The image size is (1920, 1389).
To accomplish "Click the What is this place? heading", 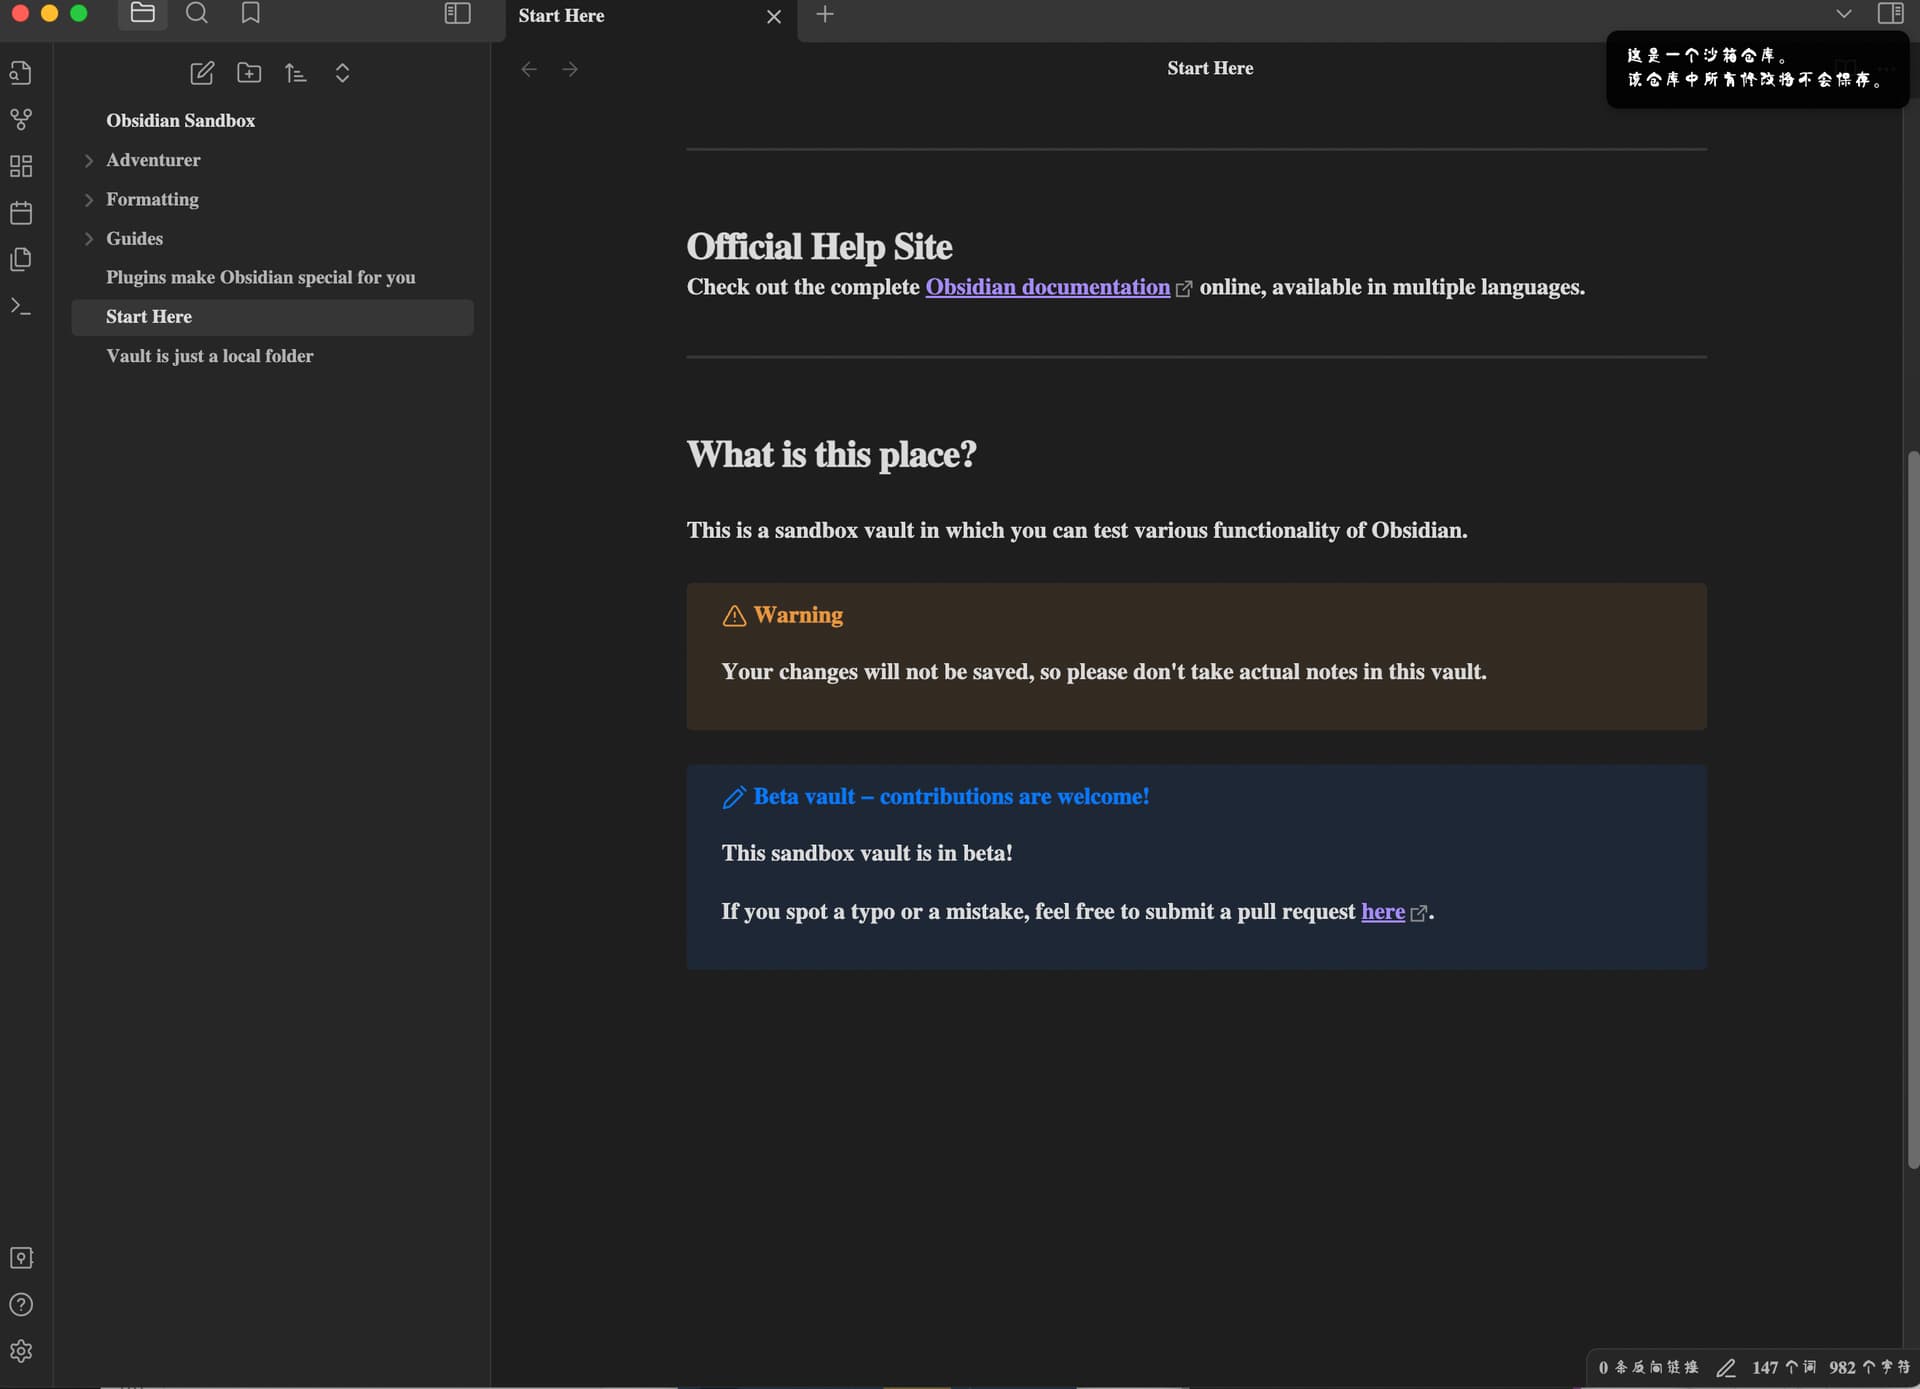I will (831, 455).
